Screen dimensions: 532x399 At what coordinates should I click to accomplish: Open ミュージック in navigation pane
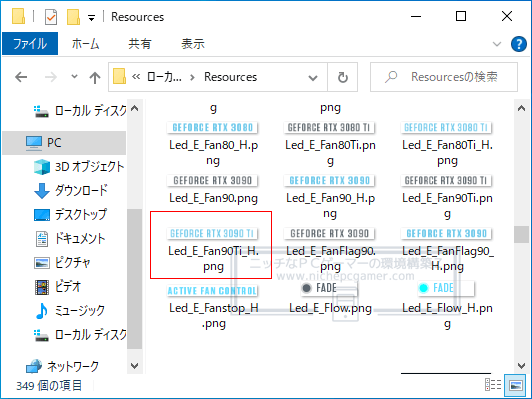[70, 310]
